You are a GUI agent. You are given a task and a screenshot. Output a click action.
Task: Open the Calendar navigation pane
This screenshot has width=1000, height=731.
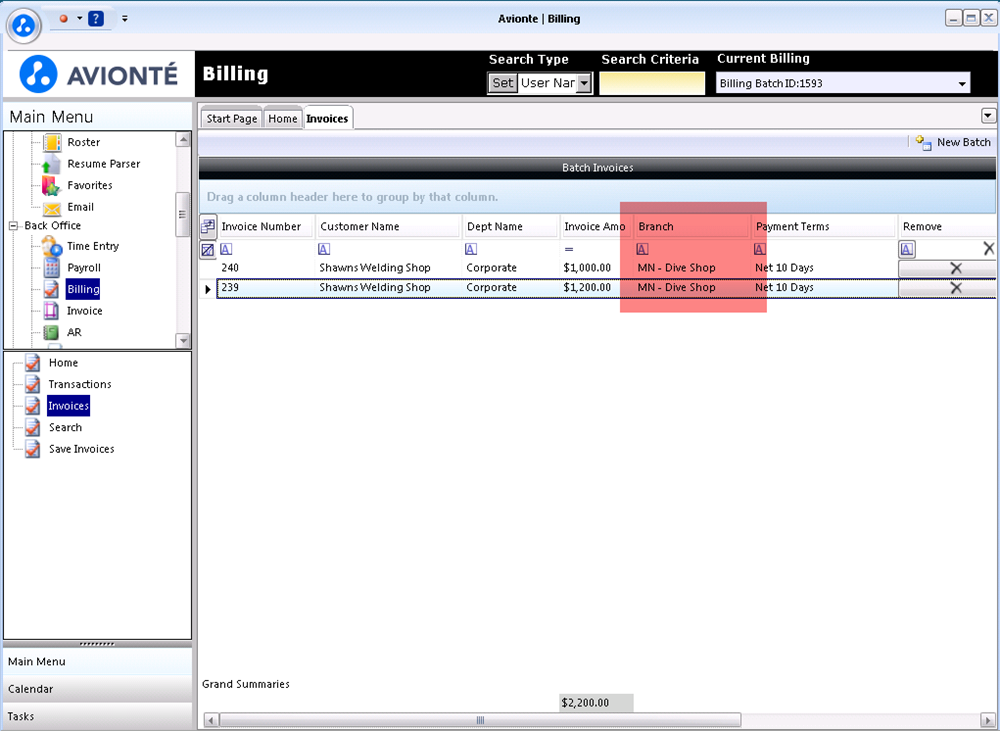(98, 689)
